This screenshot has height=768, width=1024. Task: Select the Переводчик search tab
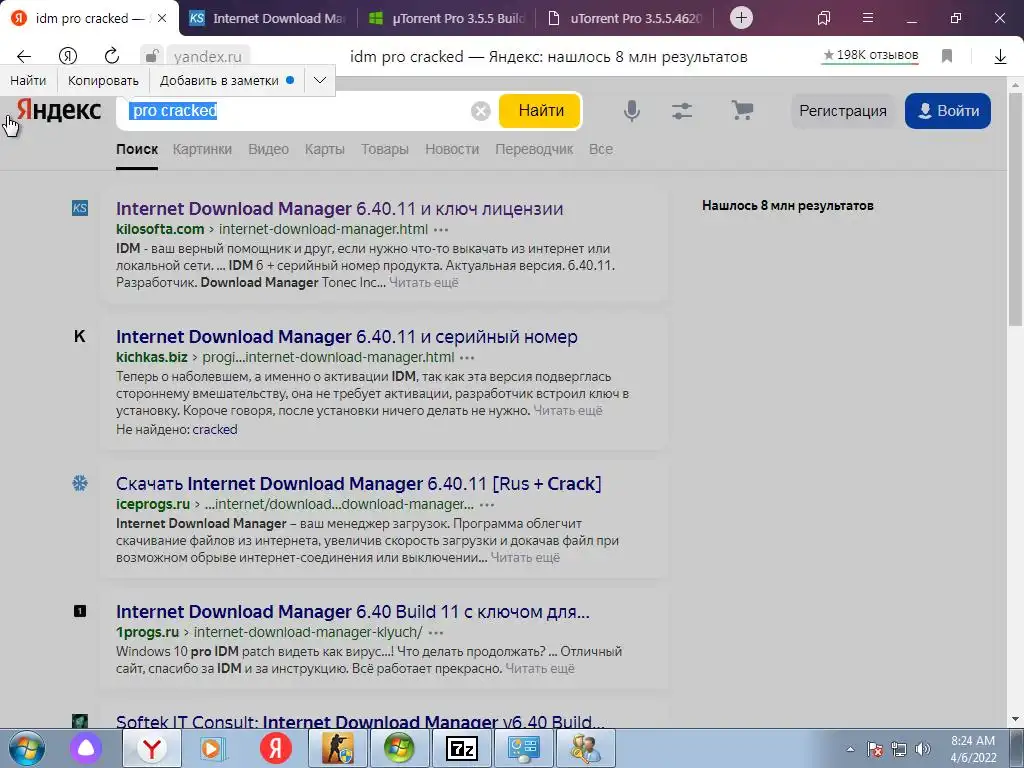(x=534, y=149)
